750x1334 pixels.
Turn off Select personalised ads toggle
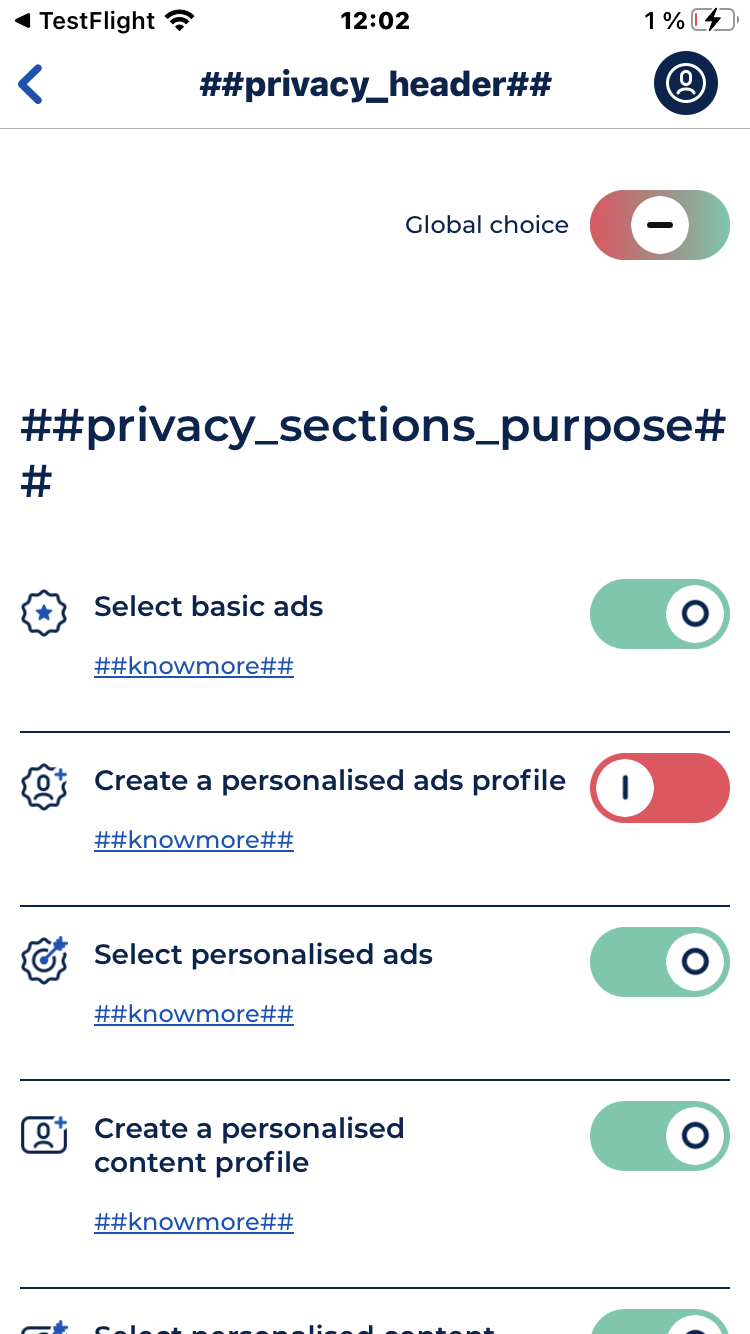coord(660,961)
